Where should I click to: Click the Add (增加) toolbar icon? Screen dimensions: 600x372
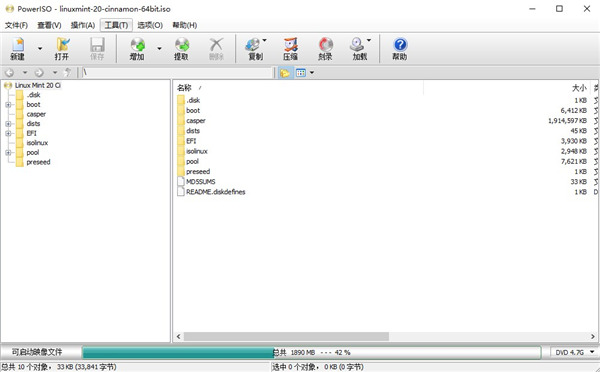click(x=137, y=45)
